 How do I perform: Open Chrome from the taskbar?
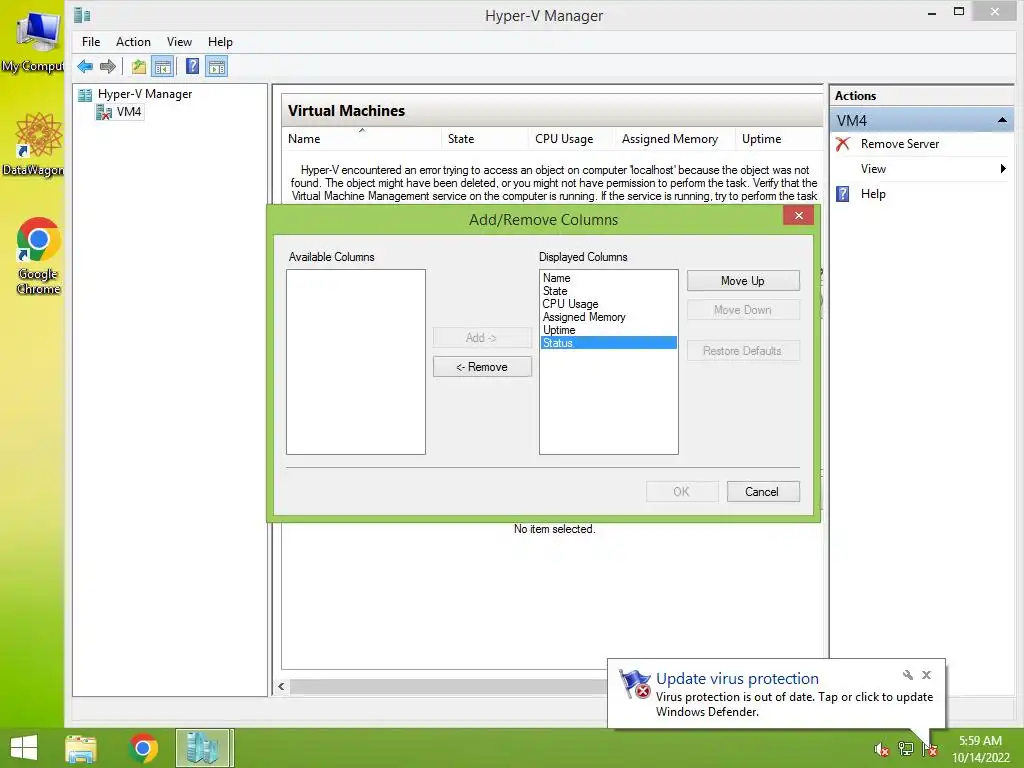[x=143, y=748]
